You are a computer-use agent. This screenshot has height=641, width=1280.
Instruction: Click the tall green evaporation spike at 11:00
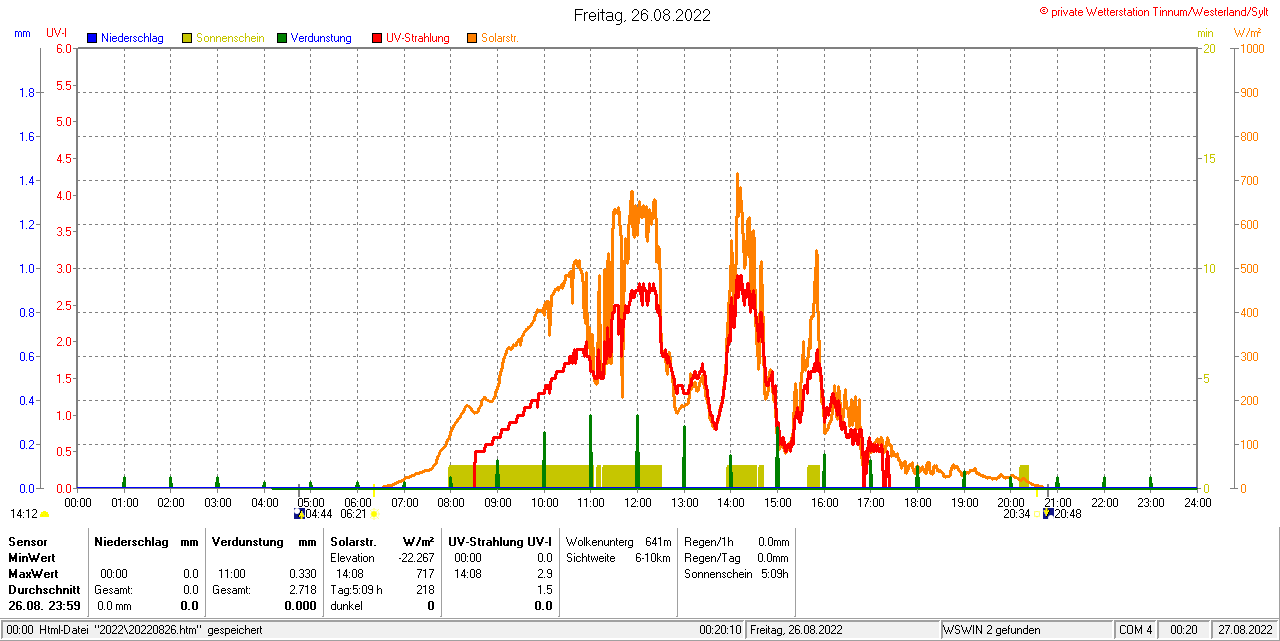pos(591,450)
